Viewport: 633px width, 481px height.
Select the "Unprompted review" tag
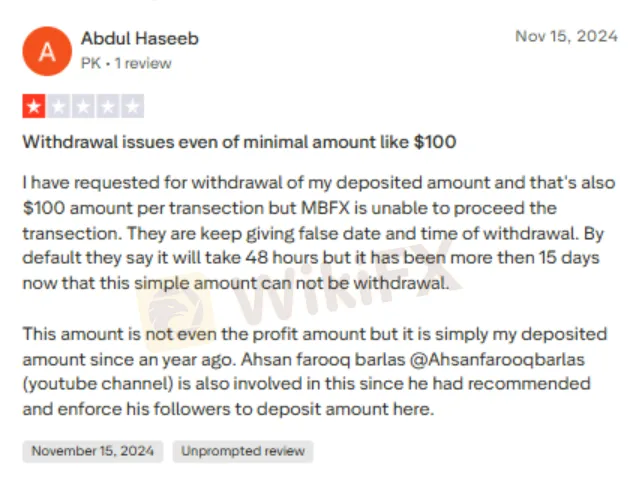tap(242, 451)
